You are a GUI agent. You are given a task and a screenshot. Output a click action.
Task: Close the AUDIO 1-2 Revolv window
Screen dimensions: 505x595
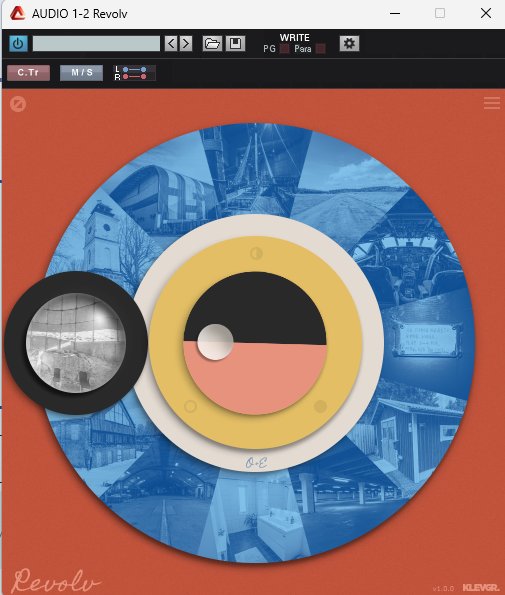point(486,13)
